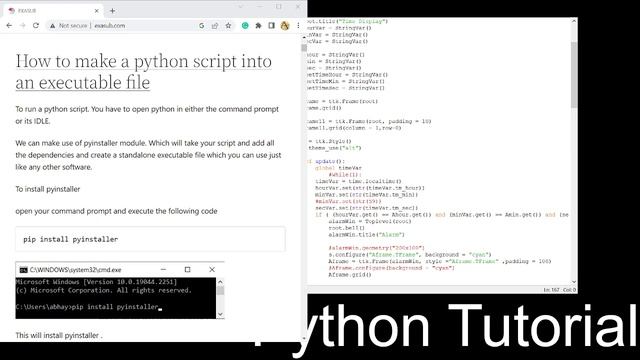Screen dimensions: 640x360
Task: Click the cmd.exe scrollbar thumb
Action: 220,291
